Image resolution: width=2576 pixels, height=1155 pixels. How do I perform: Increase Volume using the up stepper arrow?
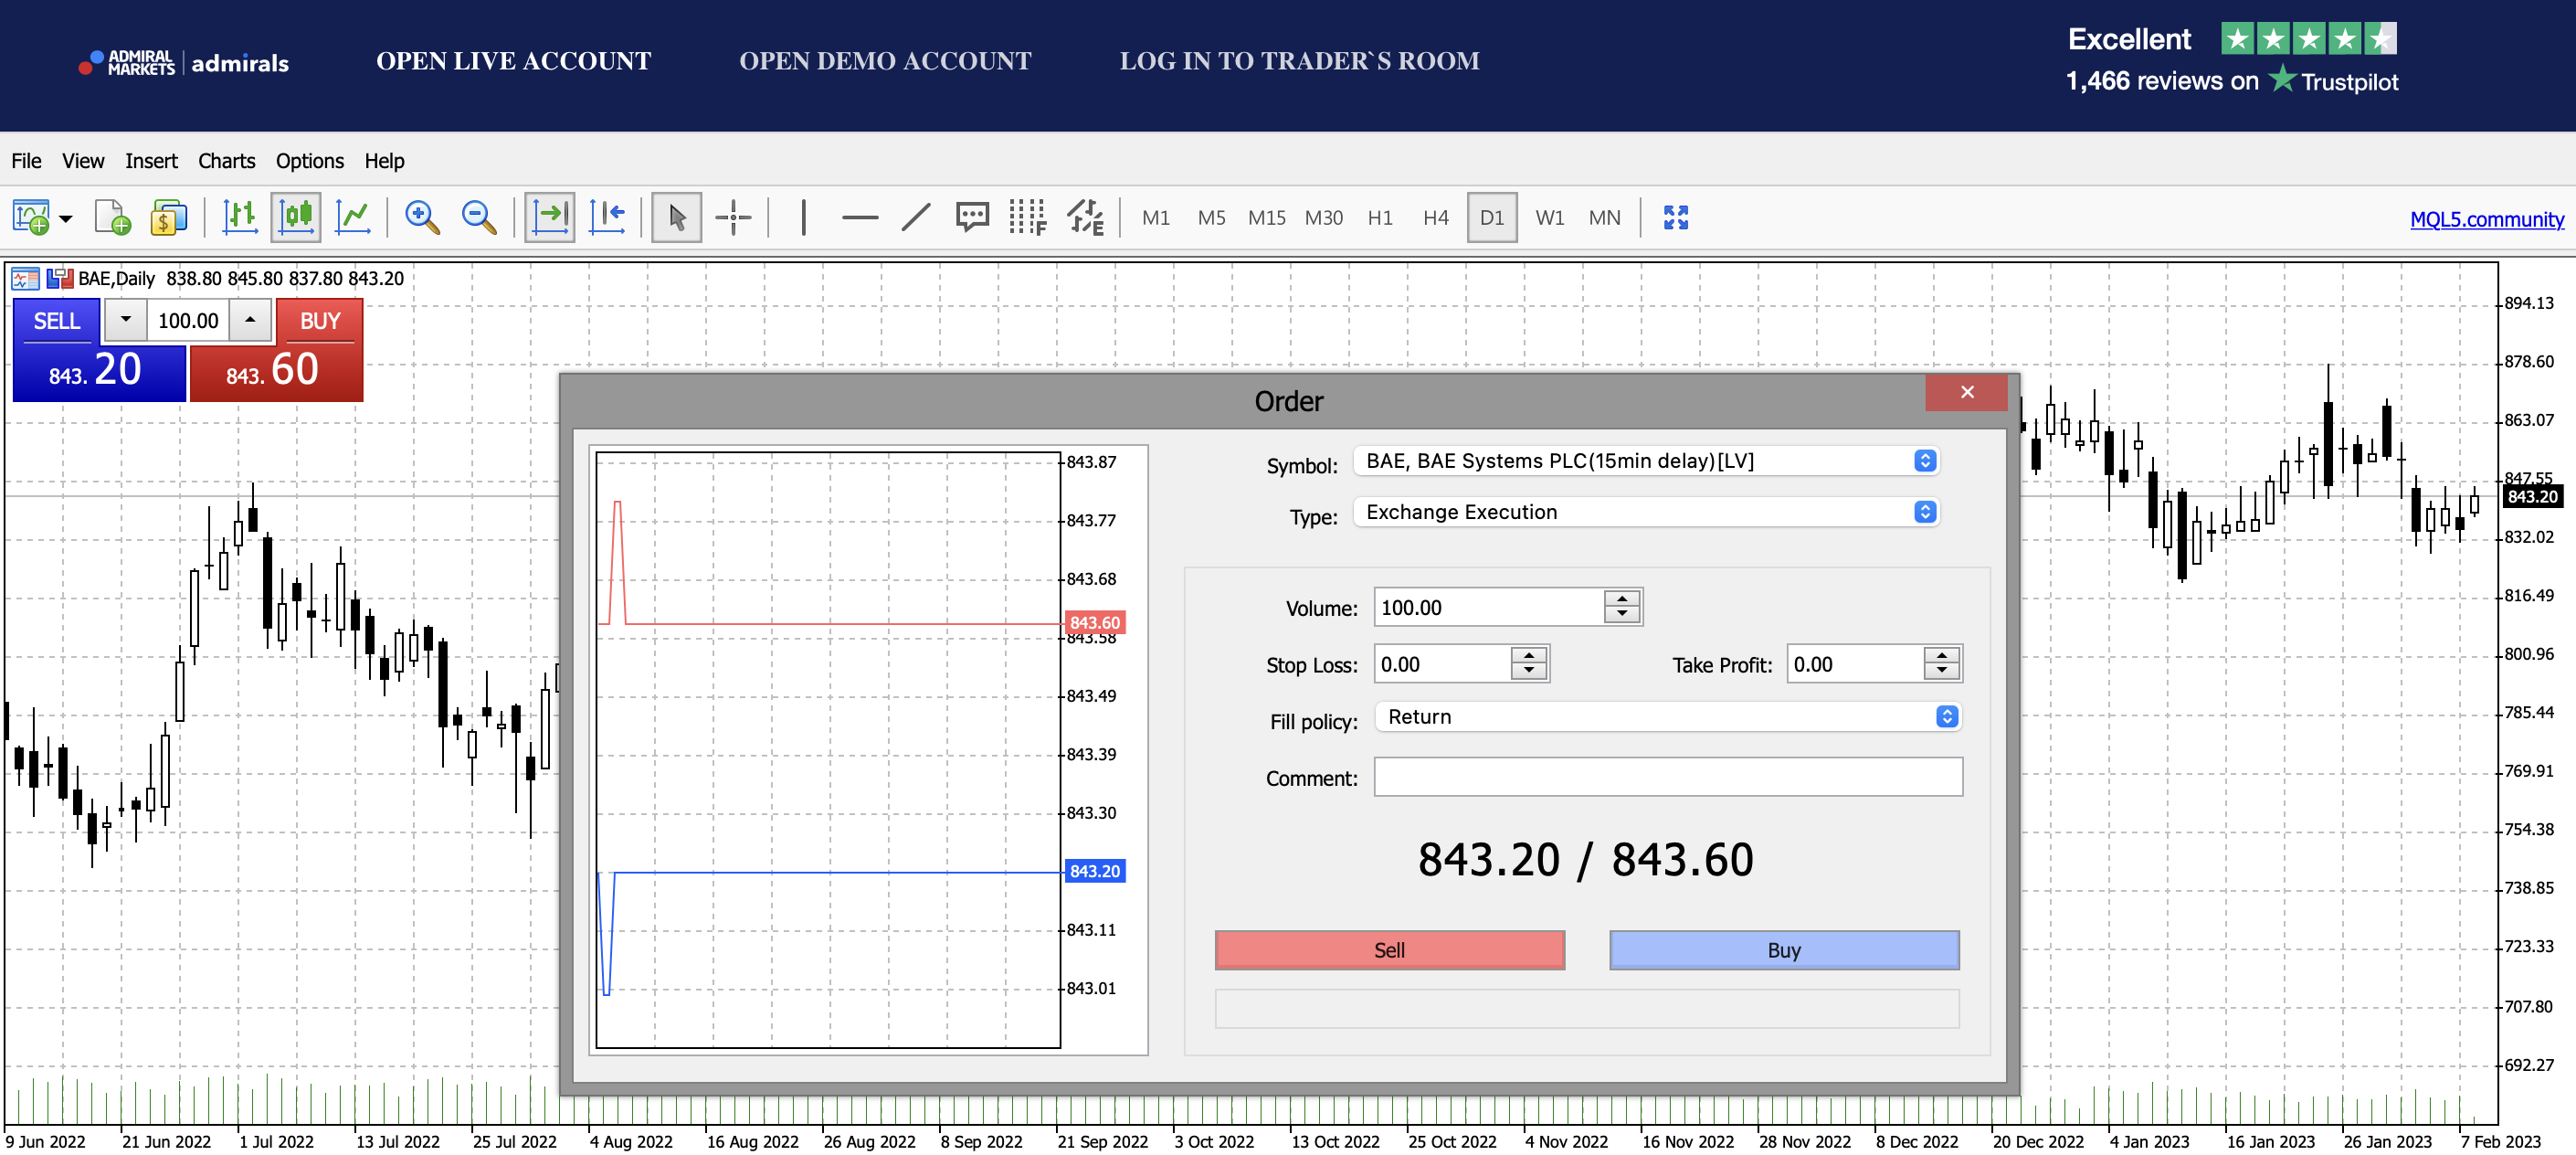click(x=1621, y=598)
